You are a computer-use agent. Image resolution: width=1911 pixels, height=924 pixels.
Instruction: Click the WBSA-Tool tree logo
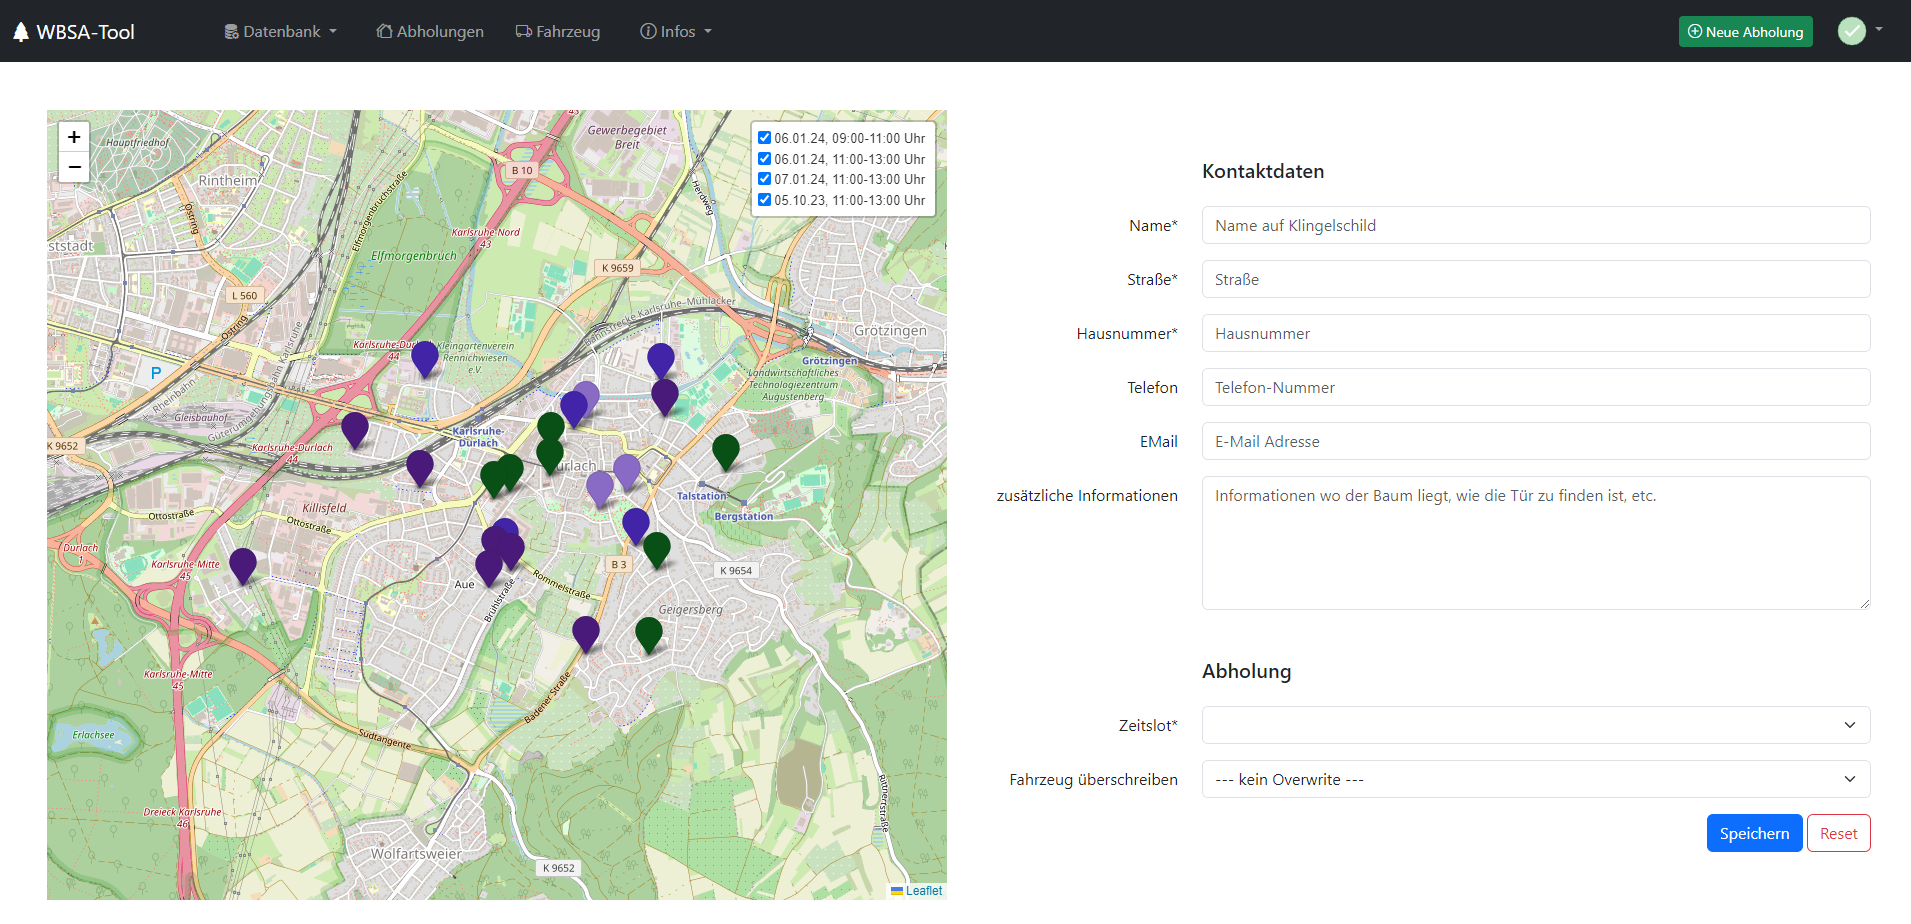point(21,32)
